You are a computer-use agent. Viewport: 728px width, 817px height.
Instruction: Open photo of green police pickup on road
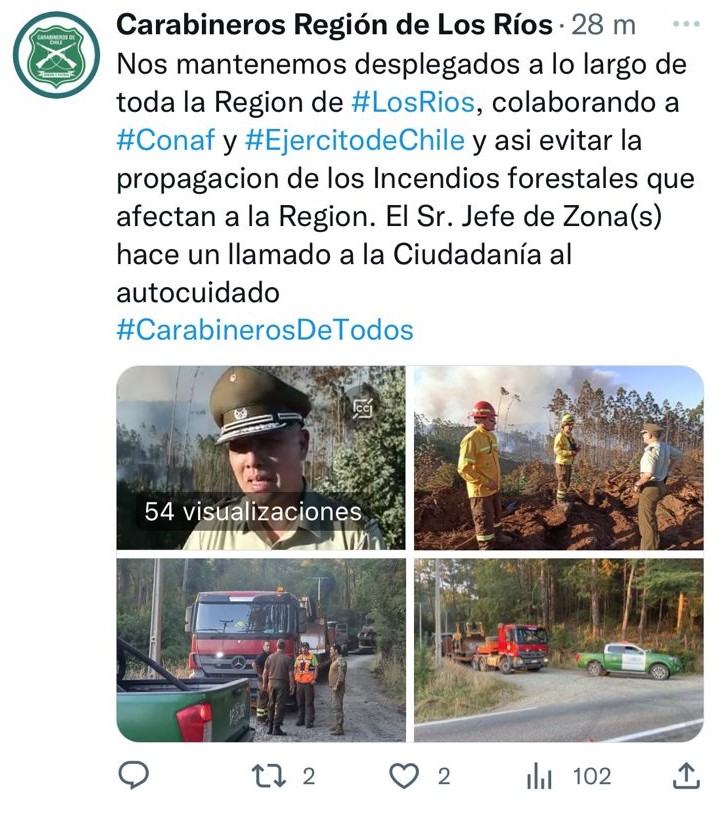(x=559, y=650)
